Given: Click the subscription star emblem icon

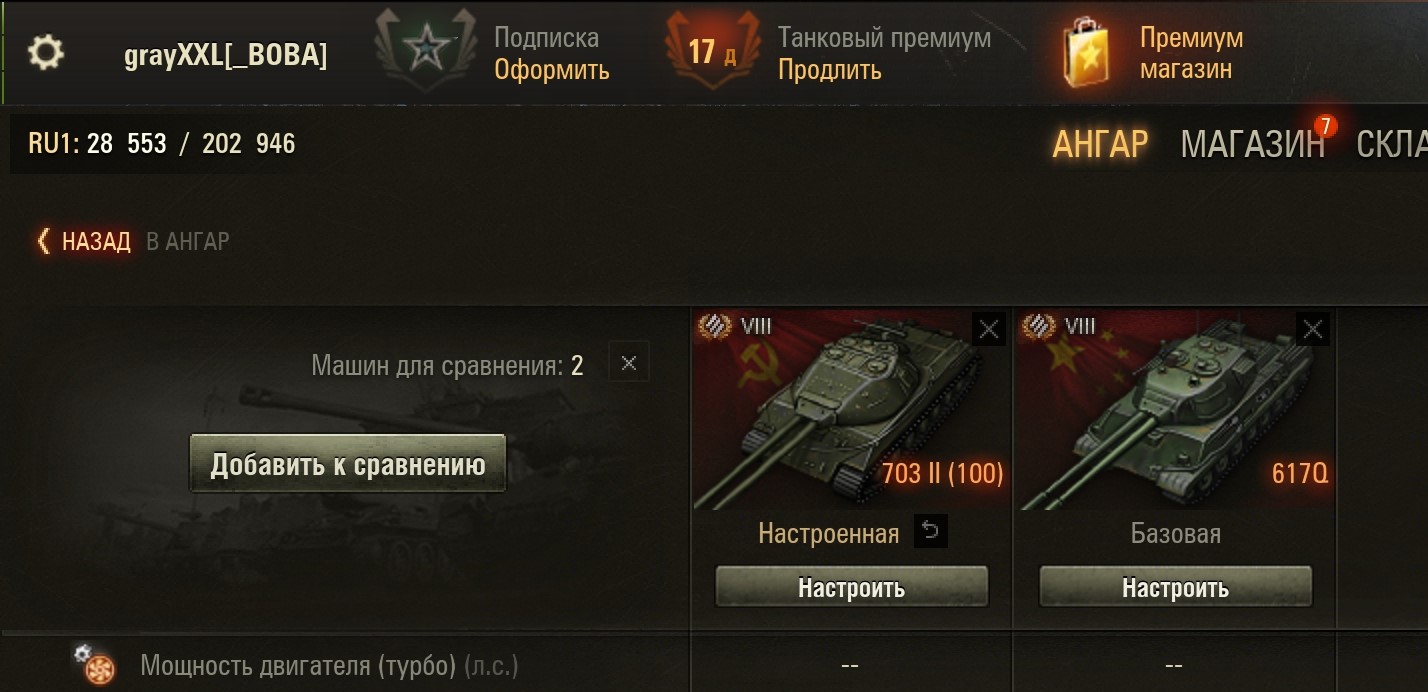Looking at the screenshot, I should (x=425, y=52).
